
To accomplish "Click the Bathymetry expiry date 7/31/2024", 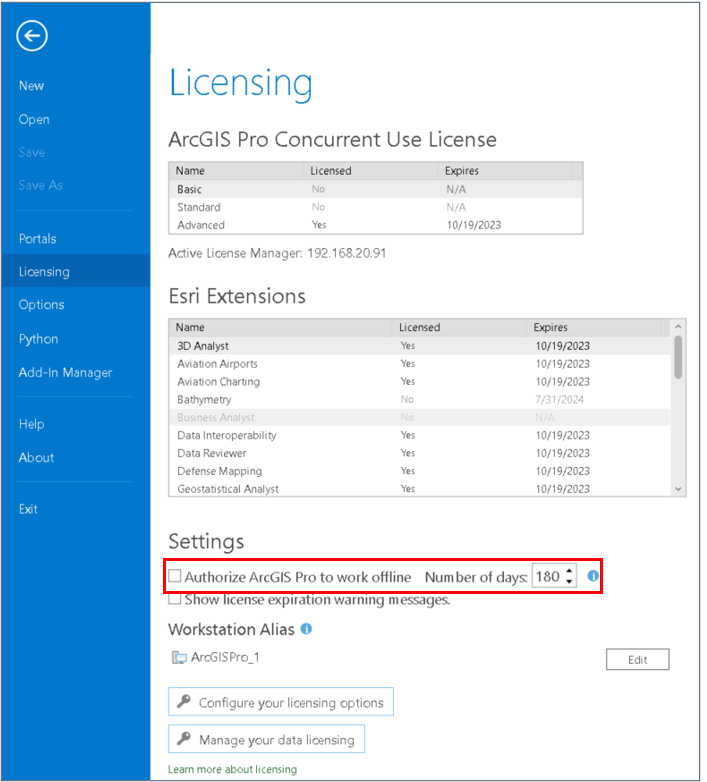I will (559, 400).
